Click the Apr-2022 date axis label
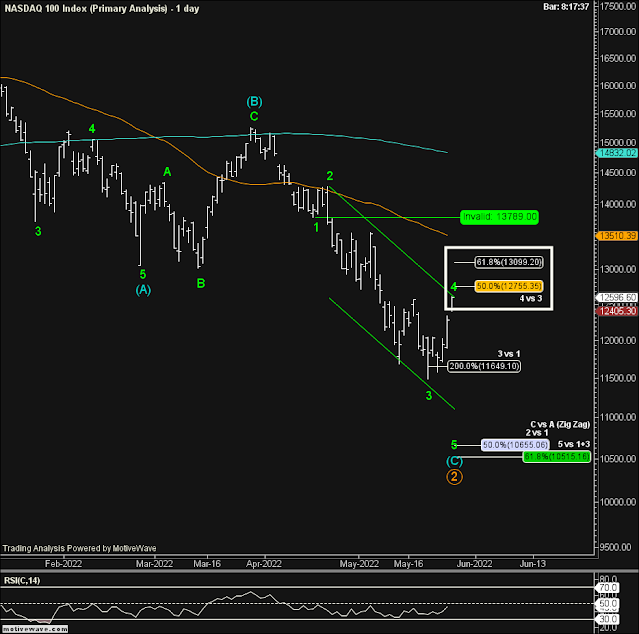Screen dimensions: 639x634 pos(264,564)
